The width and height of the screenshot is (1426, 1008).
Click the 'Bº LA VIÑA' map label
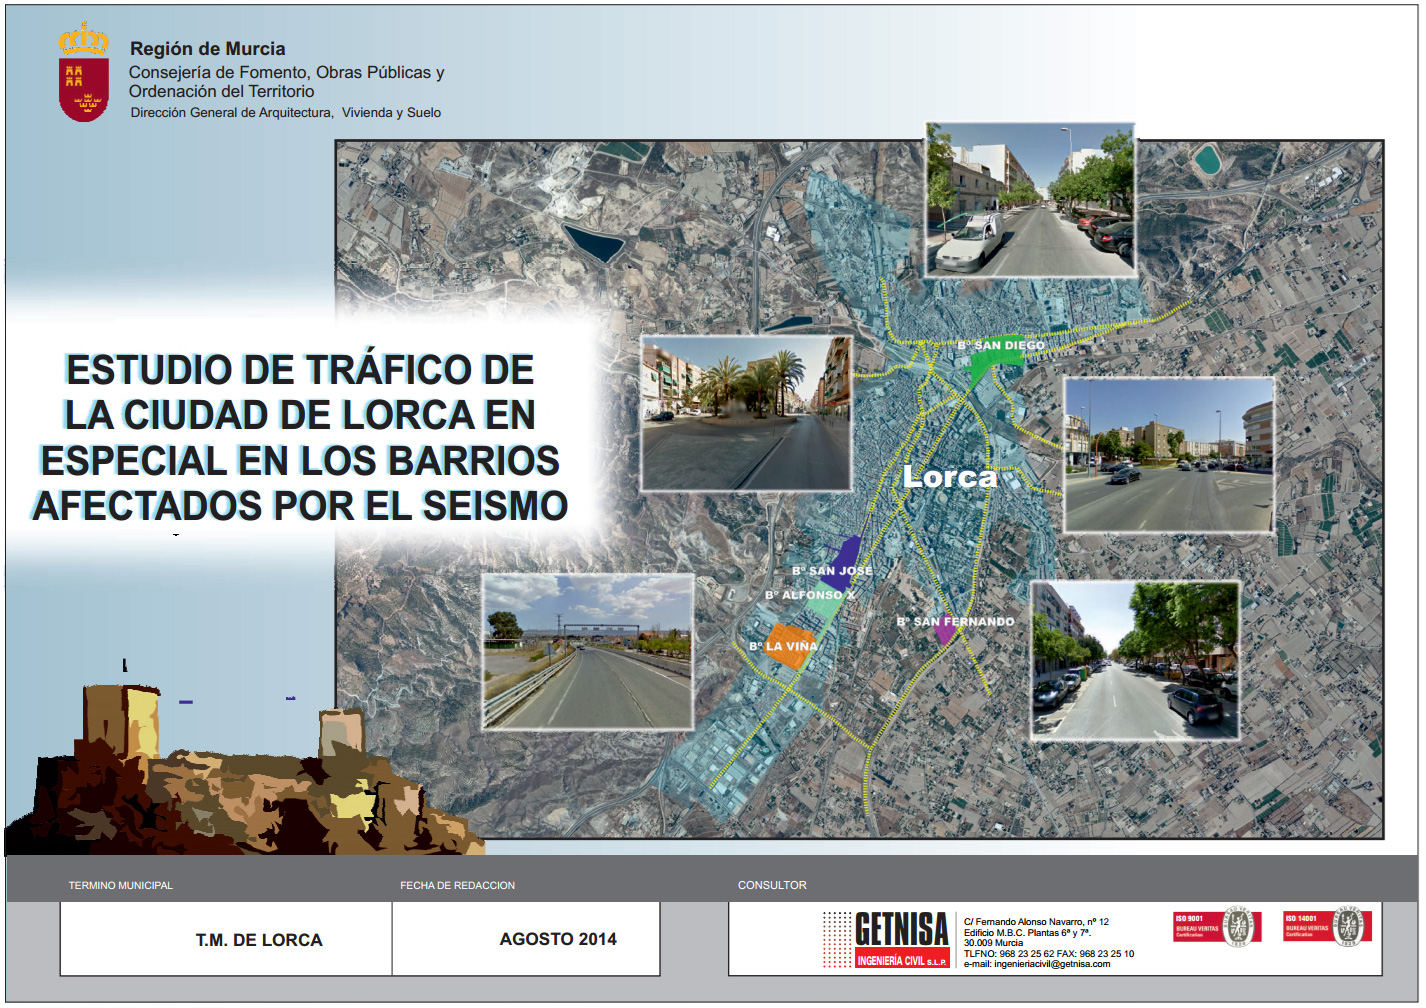pos(783,647)
